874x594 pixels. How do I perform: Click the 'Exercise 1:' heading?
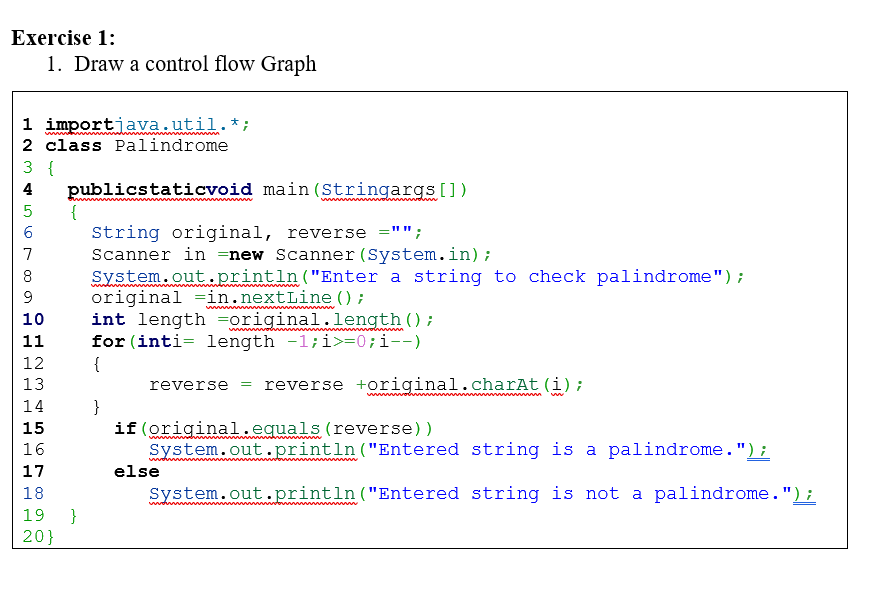64,38
